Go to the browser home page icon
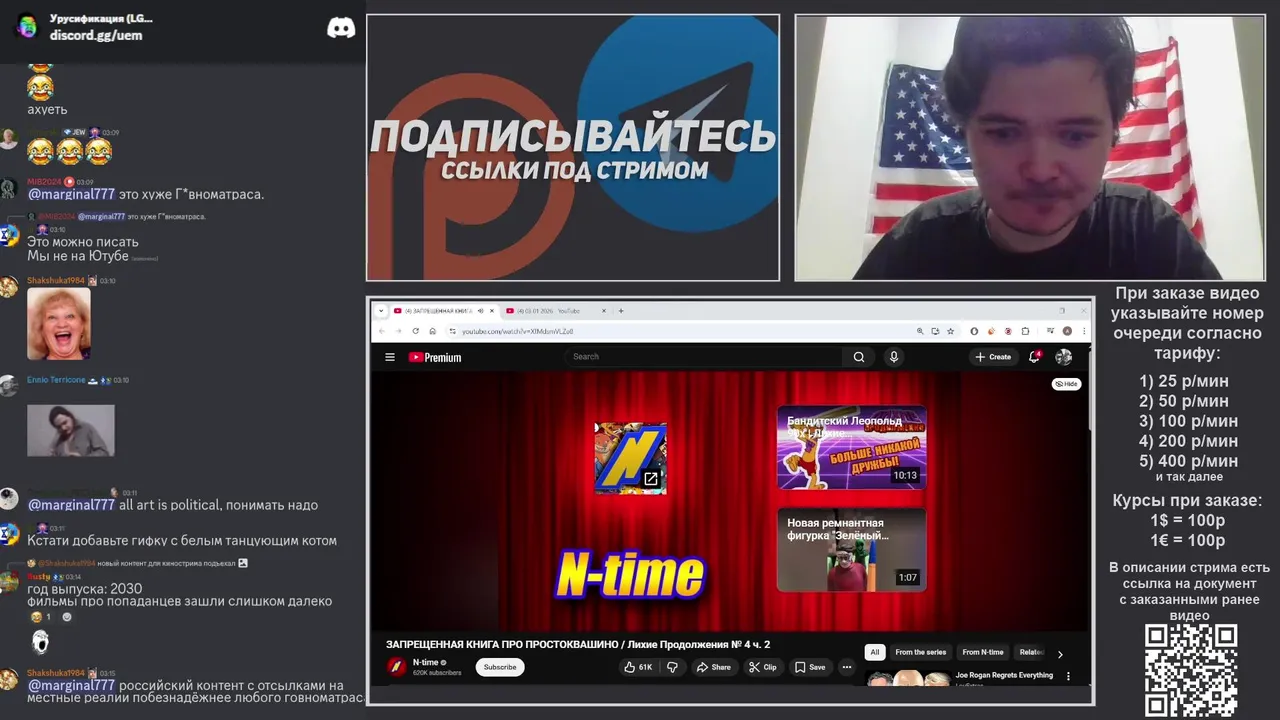 pyautogui.click(x=432, y=331)
